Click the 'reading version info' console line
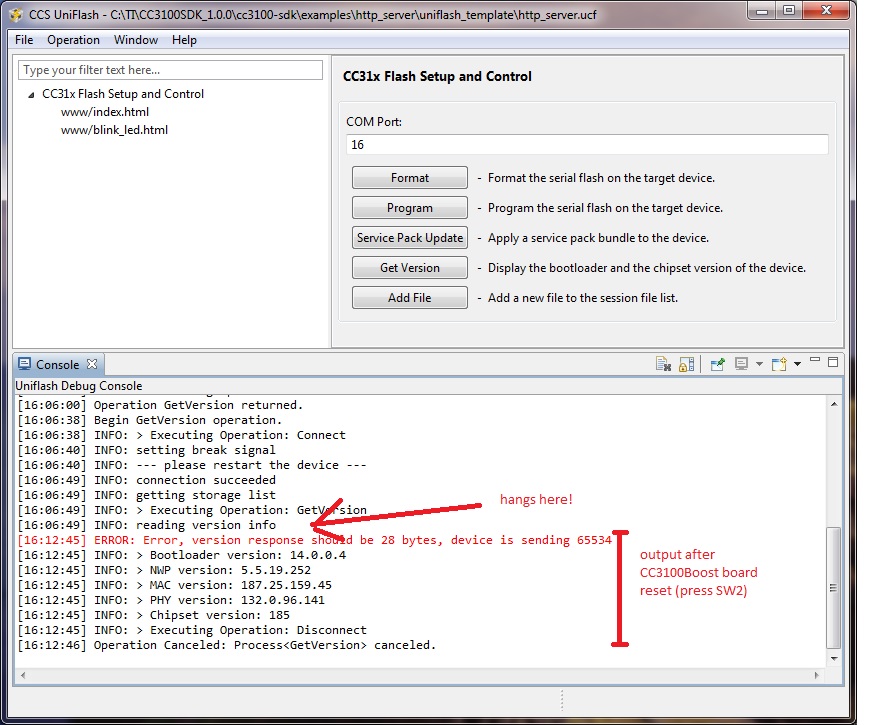The height and width of the screenshot is (725, 885). (147, 525)
